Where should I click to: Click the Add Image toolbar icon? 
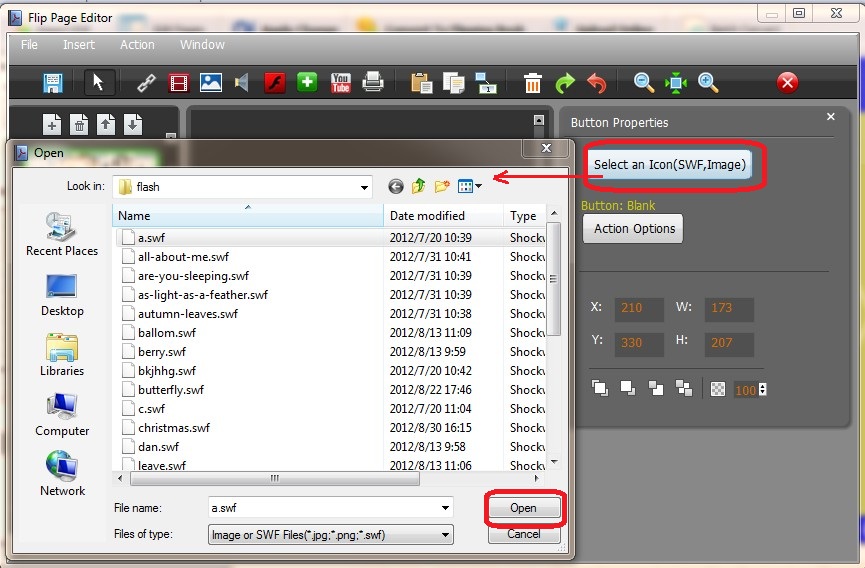coord(210,83)
